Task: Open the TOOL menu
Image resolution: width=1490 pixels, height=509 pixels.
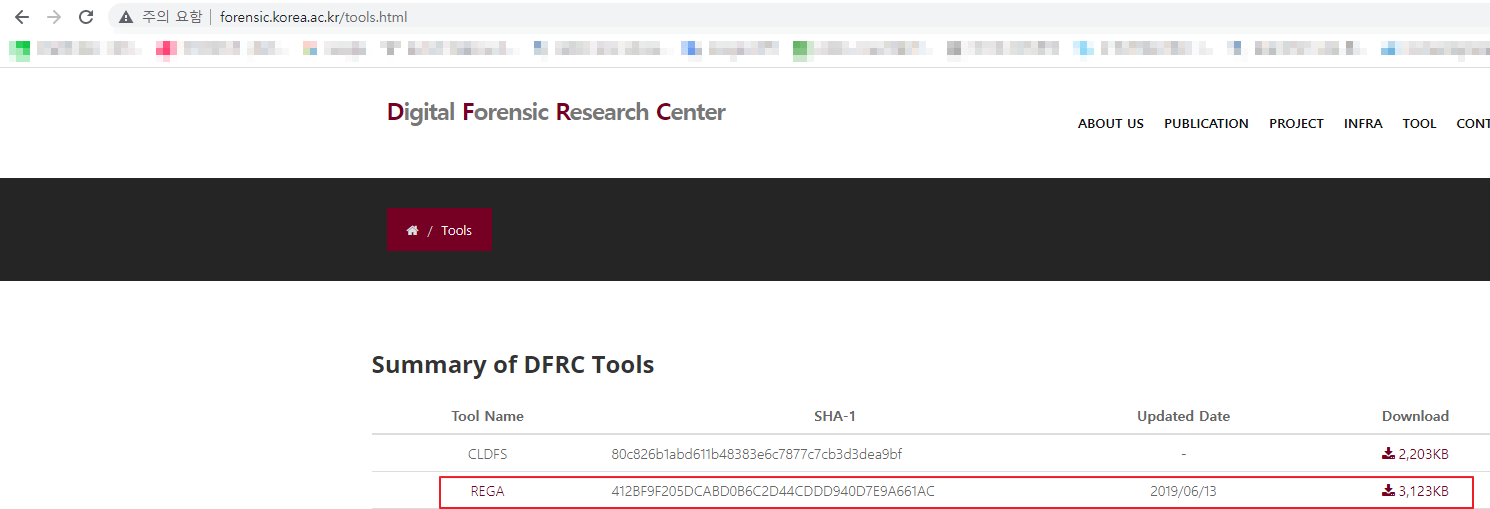Action: [1419, 124]
